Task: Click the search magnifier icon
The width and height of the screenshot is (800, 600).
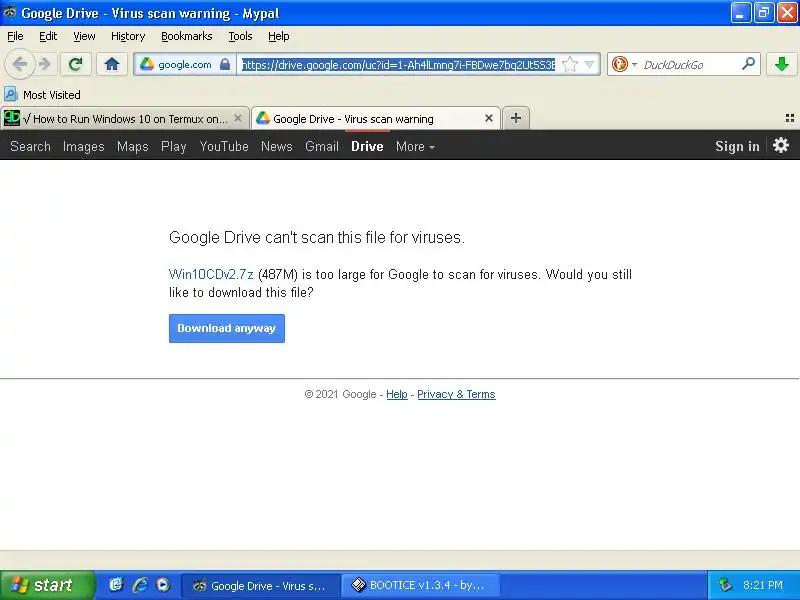Action: (748, 64)
